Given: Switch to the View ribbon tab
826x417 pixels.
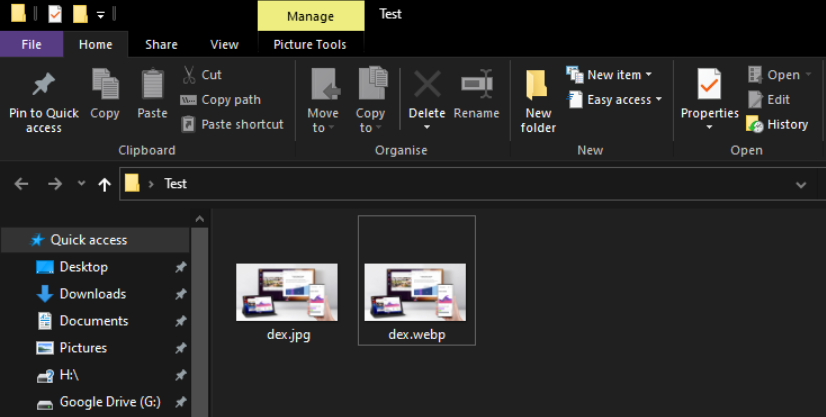Looking at the screenshot, I should (x=224, y=44).
